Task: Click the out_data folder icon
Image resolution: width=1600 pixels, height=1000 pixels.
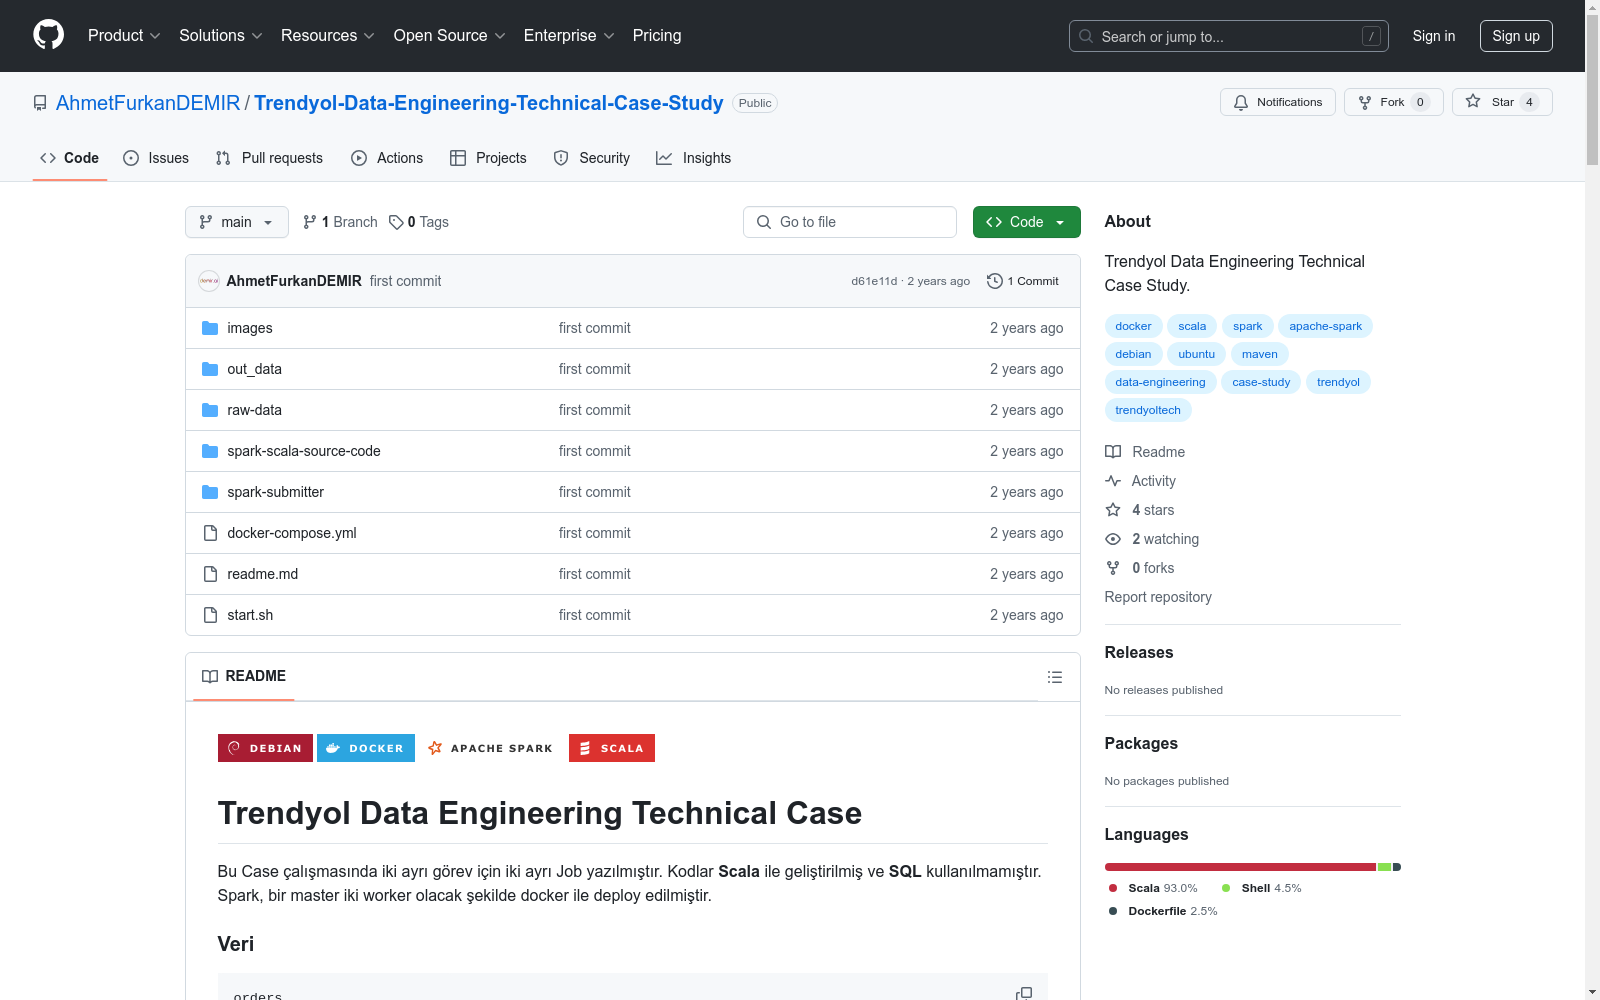Action: [210, 369]
